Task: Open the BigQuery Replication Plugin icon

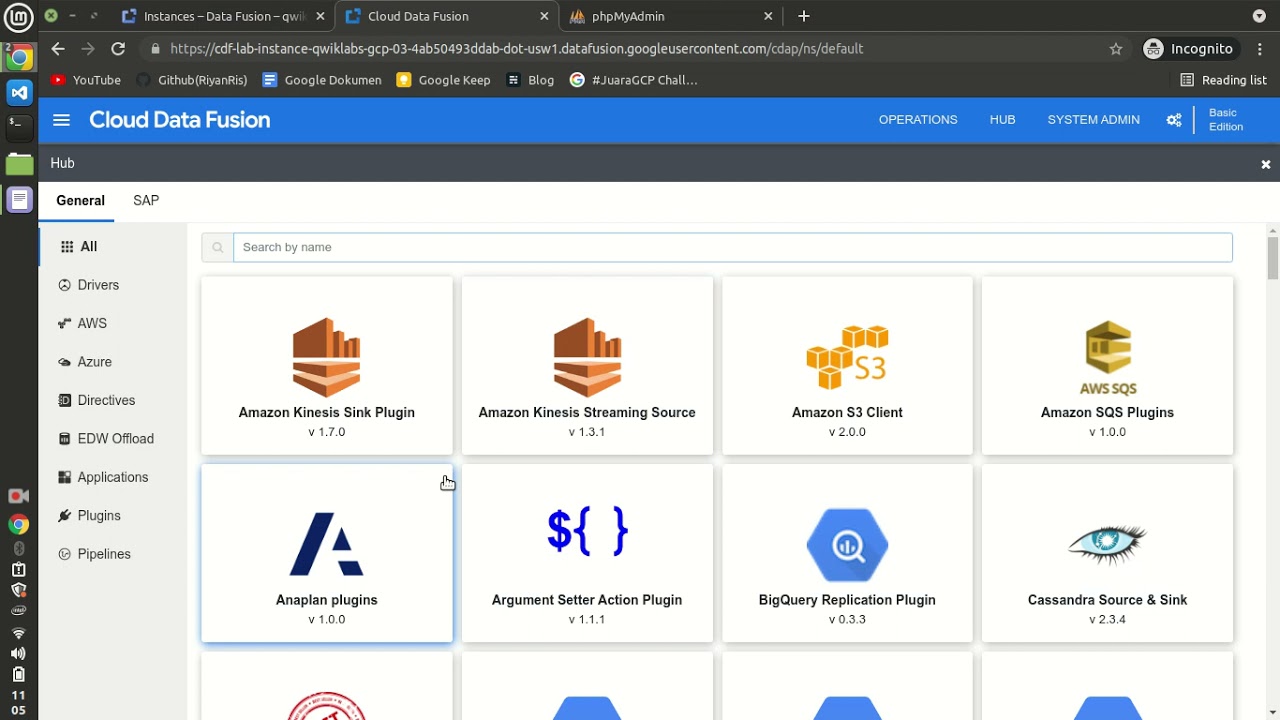Action: (x=847, y=544)
